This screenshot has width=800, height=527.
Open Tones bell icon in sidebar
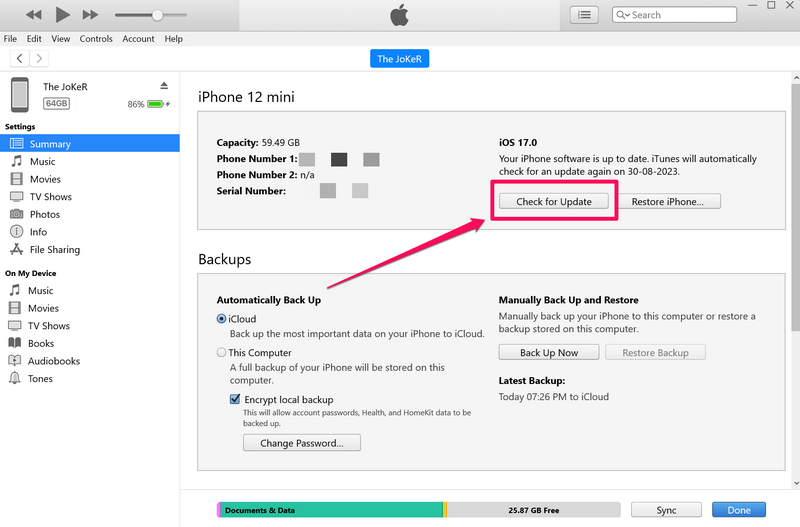15,379
